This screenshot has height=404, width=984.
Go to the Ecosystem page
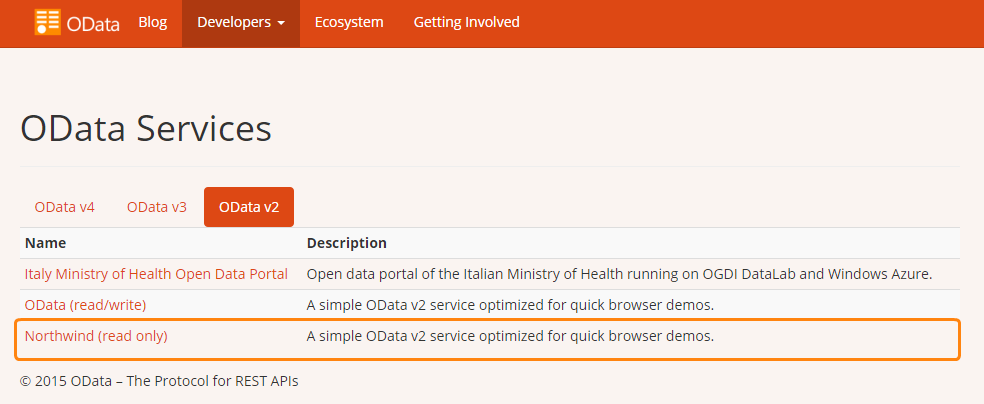tap(349, 23)
